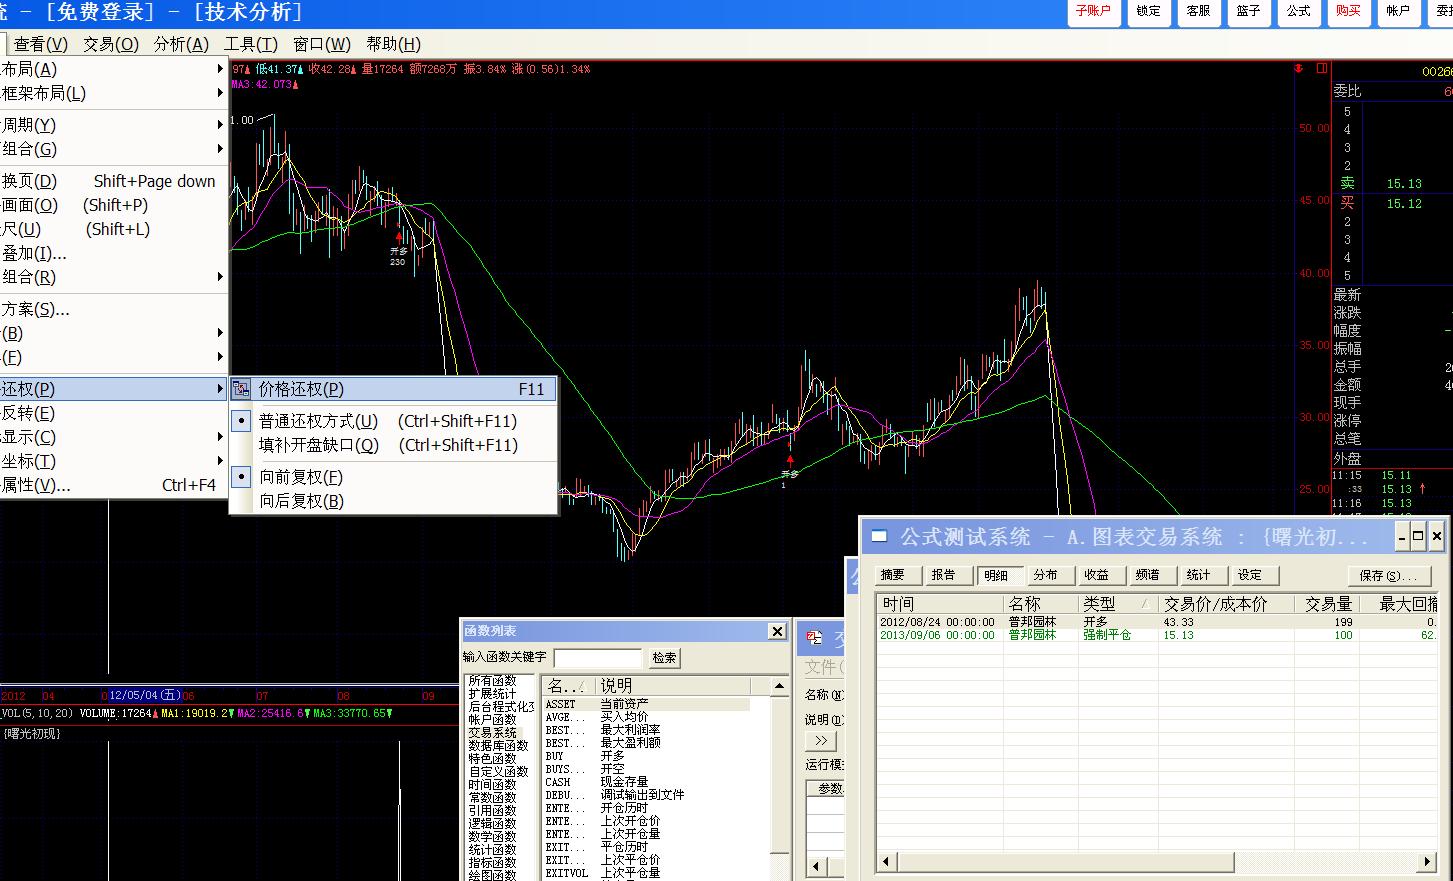Click the 公式 toolbar button
Screen dimensions: 1453x881
[1298, 12]
